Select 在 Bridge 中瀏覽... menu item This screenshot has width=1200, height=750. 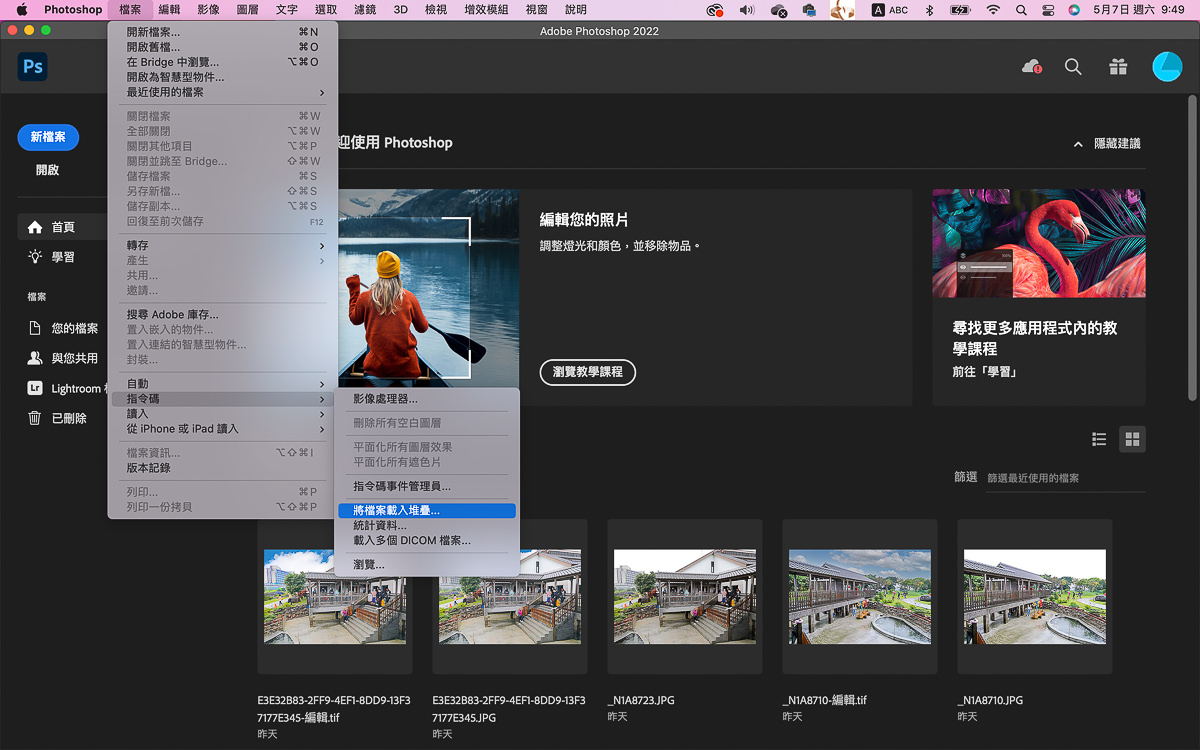222,62
